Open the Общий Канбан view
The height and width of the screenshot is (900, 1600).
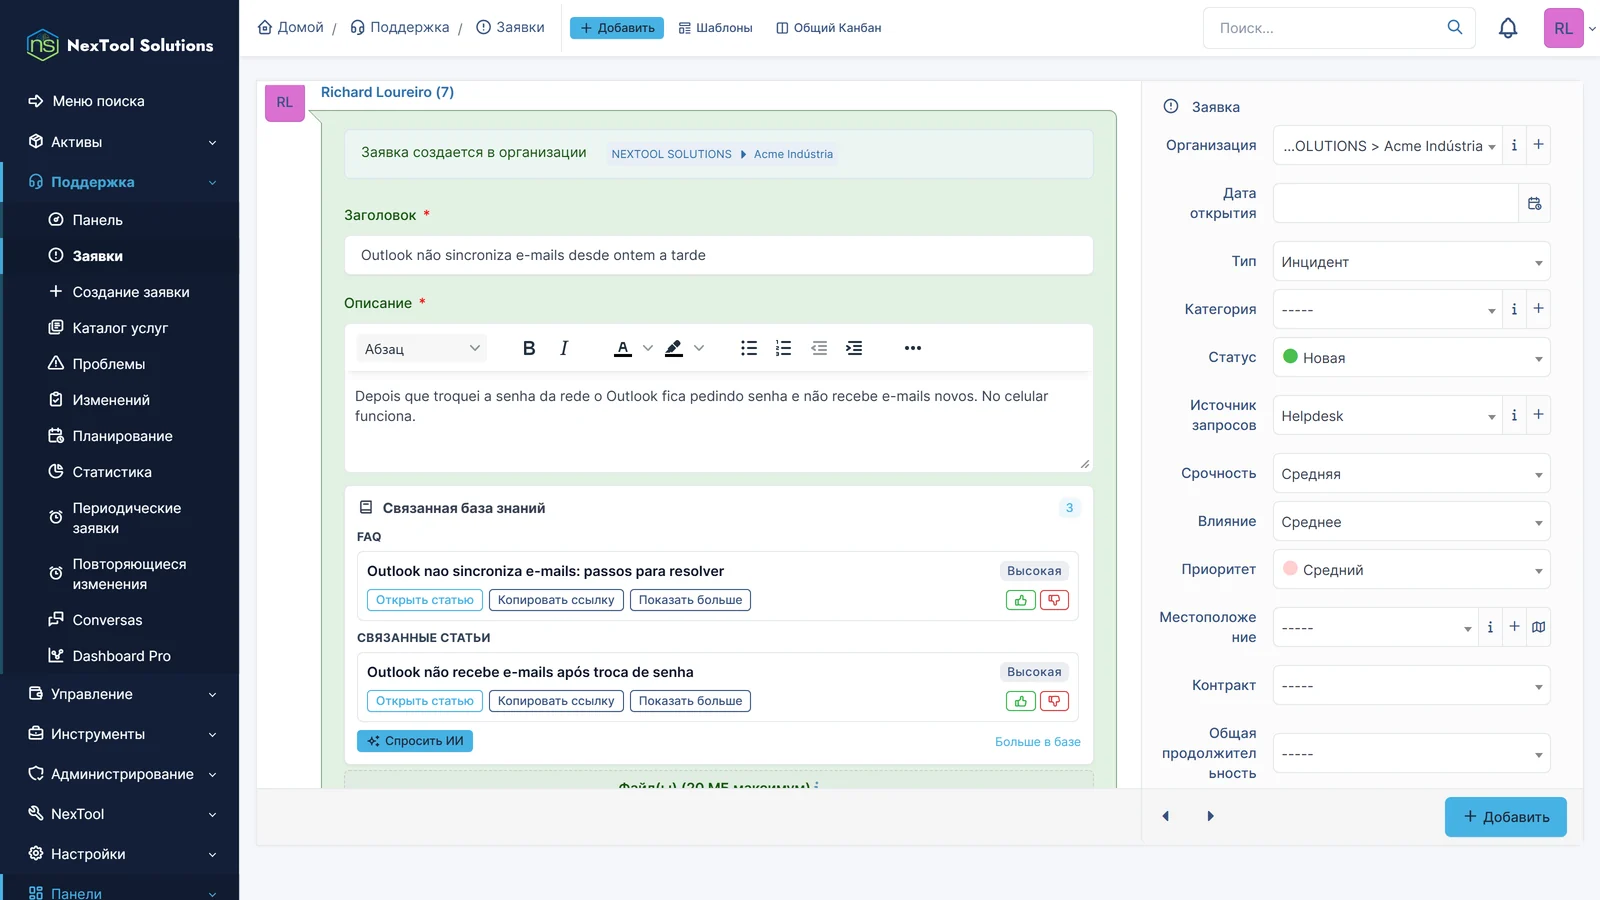829,28
